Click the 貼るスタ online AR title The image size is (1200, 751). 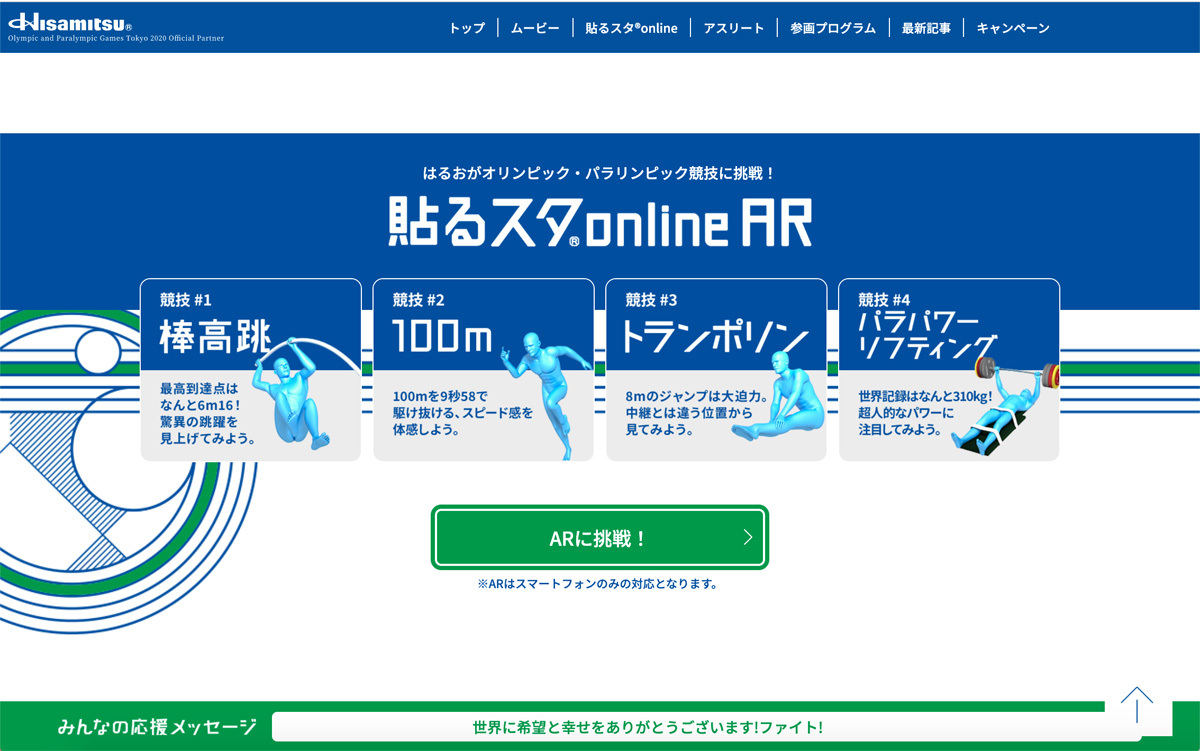600,222
